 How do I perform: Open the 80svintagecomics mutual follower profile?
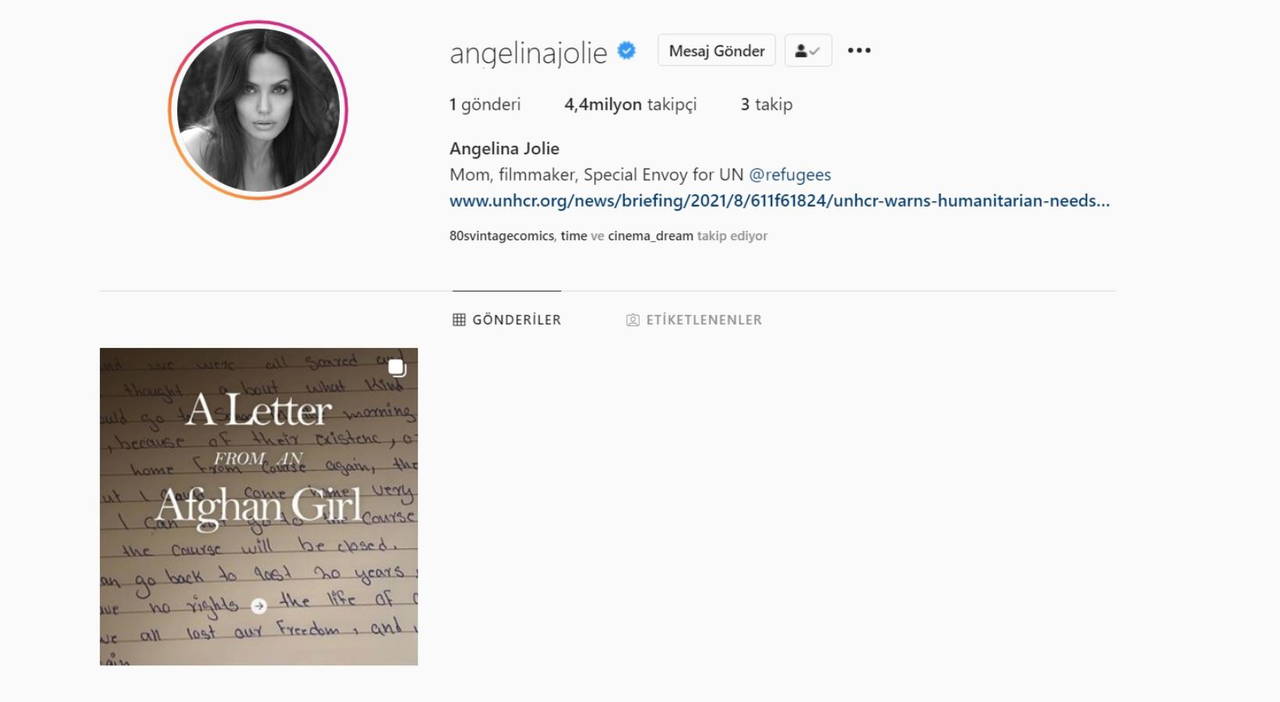coord(502,237)
